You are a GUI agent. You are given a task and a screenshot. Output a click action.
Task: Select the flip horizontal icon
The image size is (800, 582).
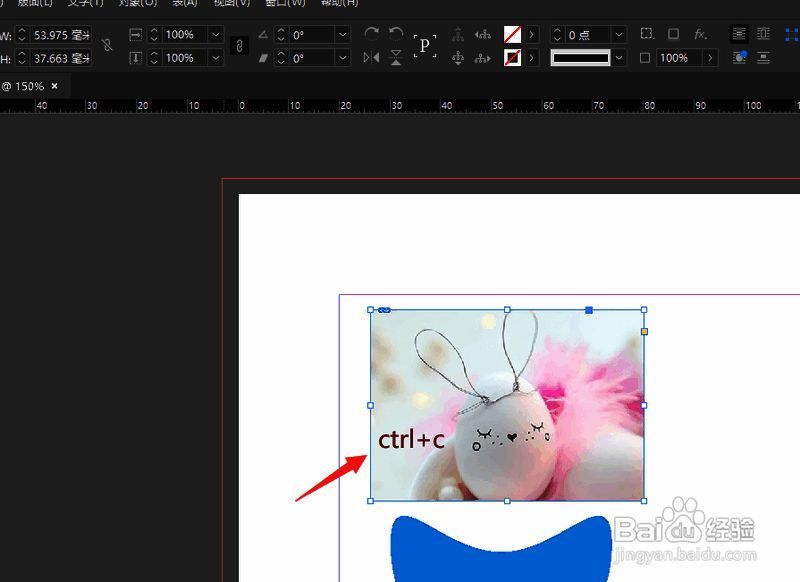(371, 56)
